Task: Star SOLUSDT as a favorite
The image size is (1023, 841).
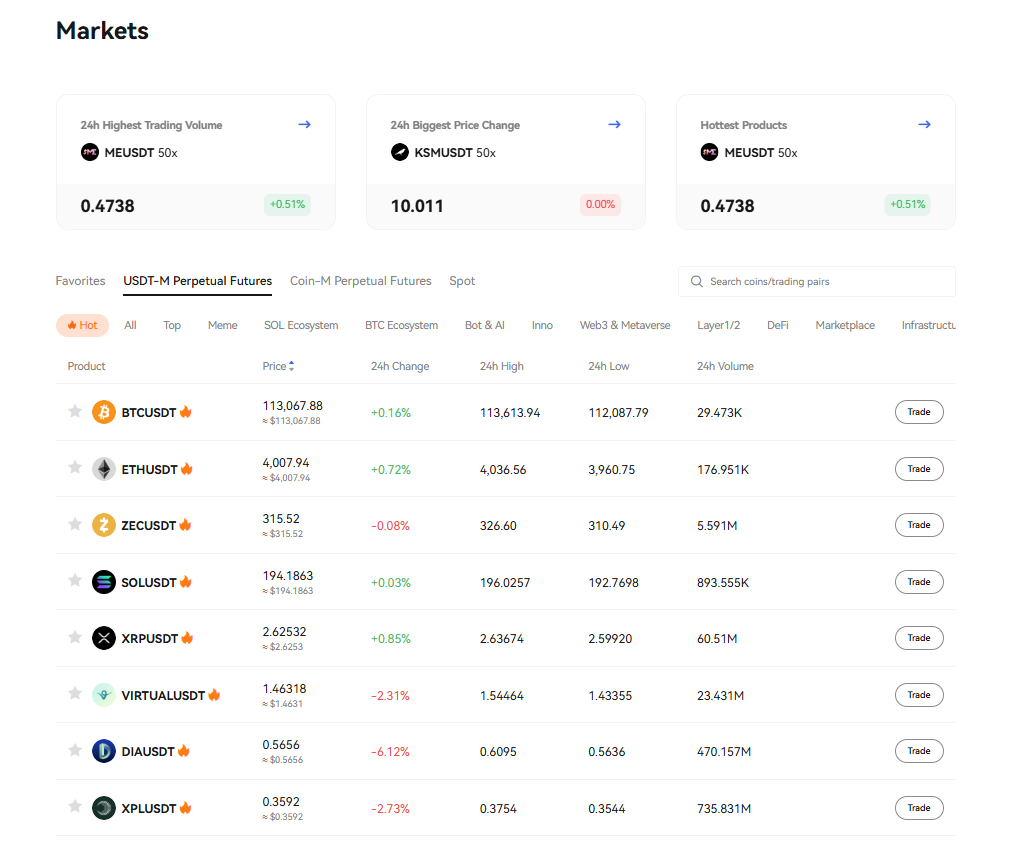Action: [x=74, y=581]
